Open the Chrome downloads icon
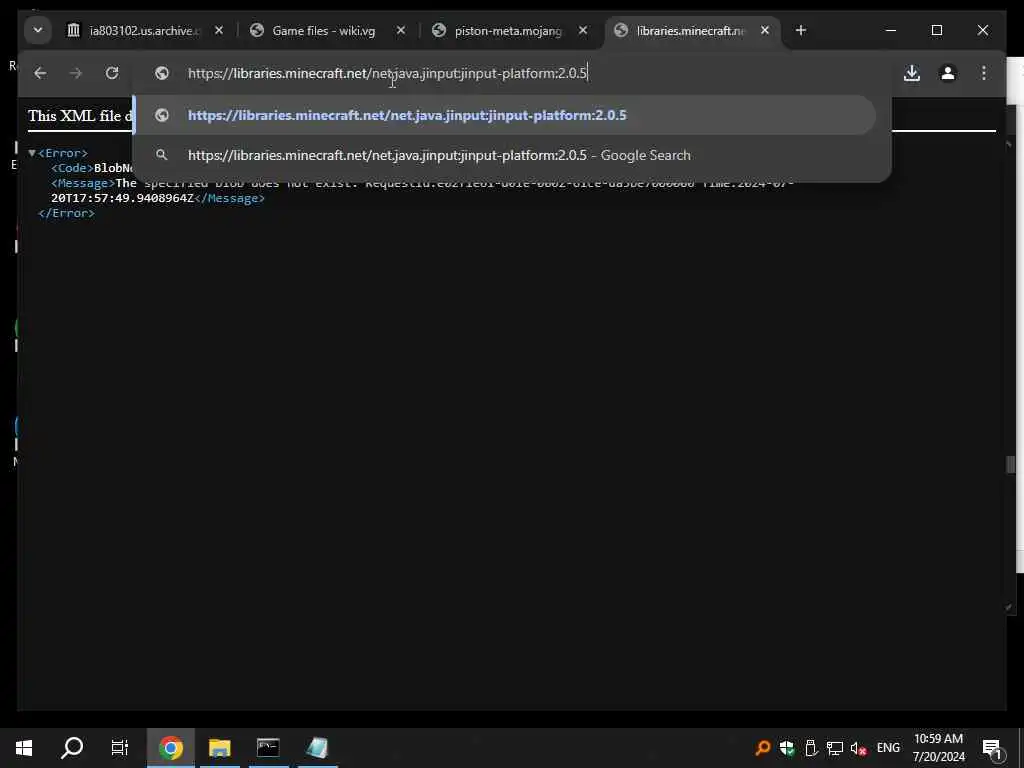The width and height of the screenshot is (1024, 768). click(x=912, y=73)
